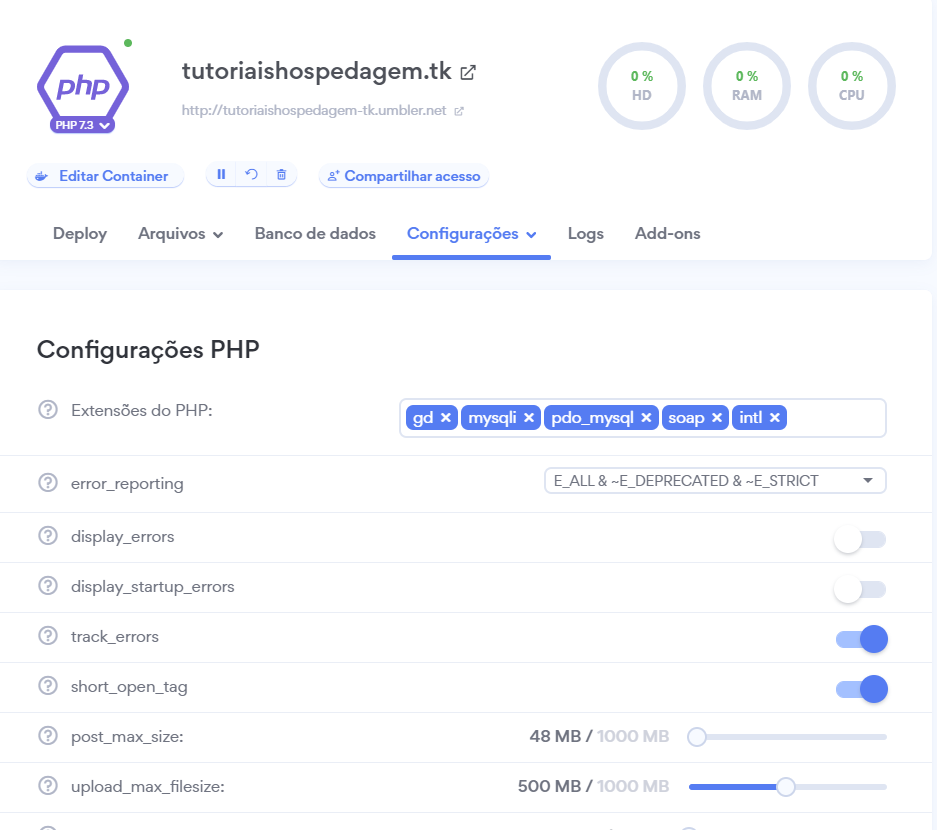This screenshot has width=937, height=830.
Task: Open the PHP 7.3 version selector
Action: click(x=82, y=126)
